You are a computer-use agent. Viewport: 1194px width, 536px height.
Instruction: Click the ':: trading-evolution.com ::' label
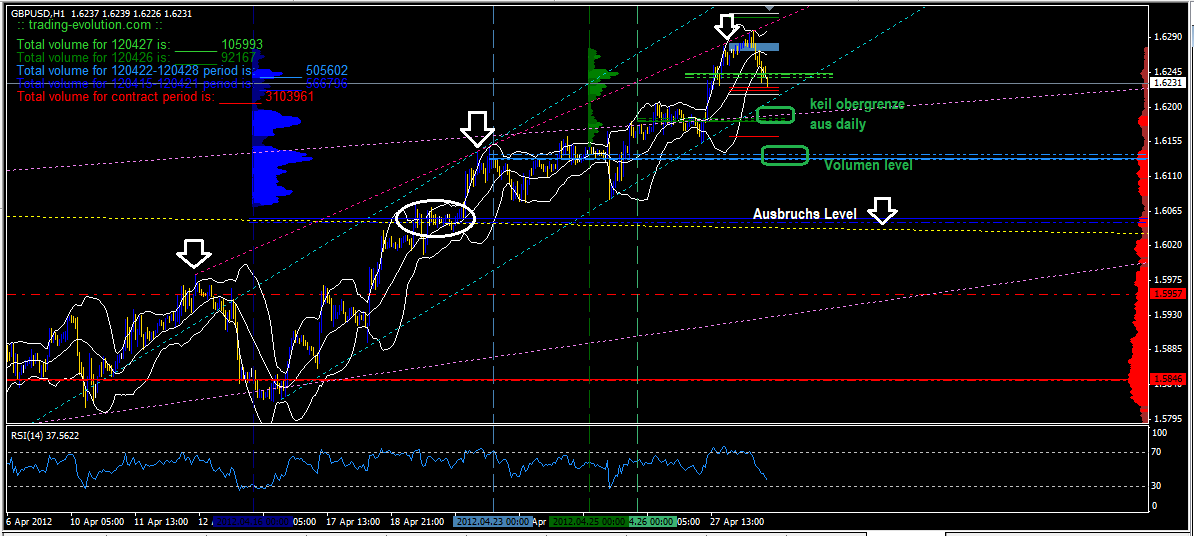[90, 25]
